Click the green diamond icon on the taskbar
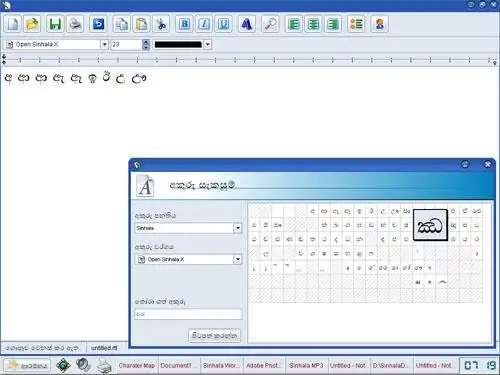This screenshot has height=375, width=500. click(63, 365)
